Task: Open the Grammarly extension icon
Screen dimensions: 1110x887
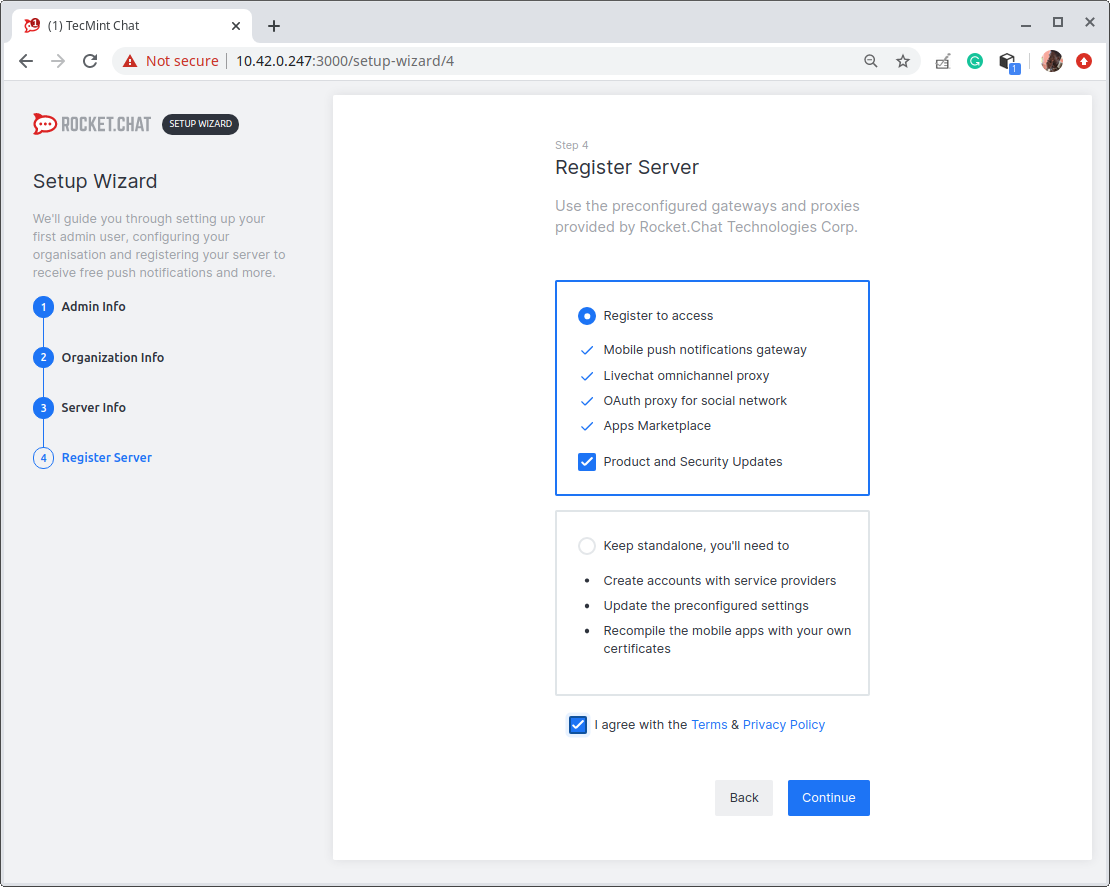Action: (975, 61)
